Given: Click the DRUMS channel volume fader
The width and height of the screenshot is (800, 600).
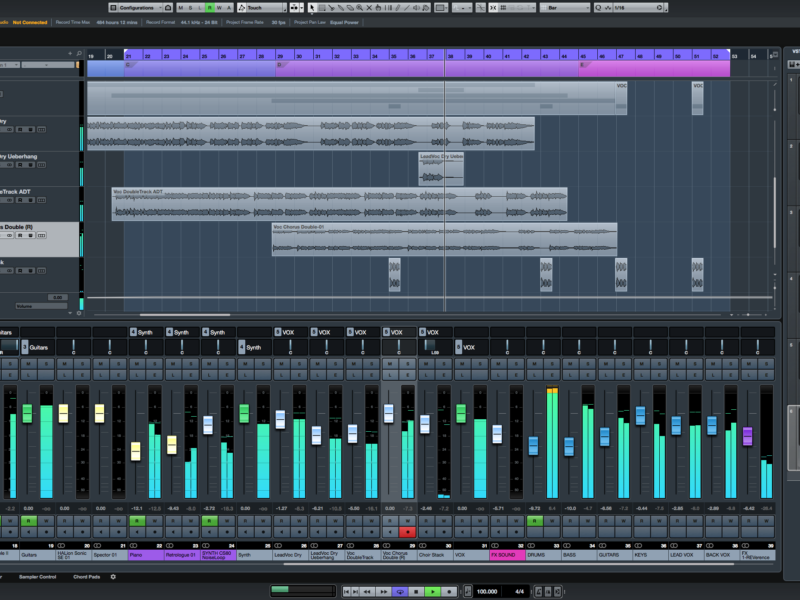Looking at the screenshot, I should point(534,445).
